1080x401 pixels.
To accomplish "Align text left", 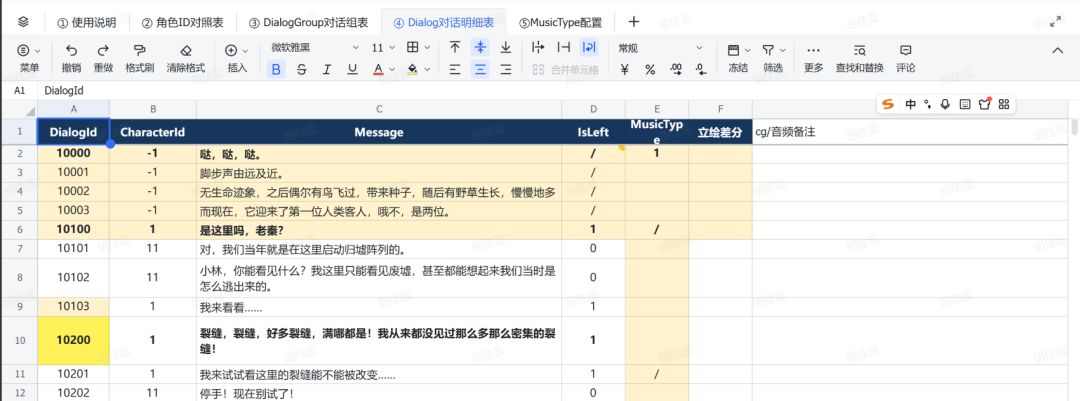I will point(455,69).
